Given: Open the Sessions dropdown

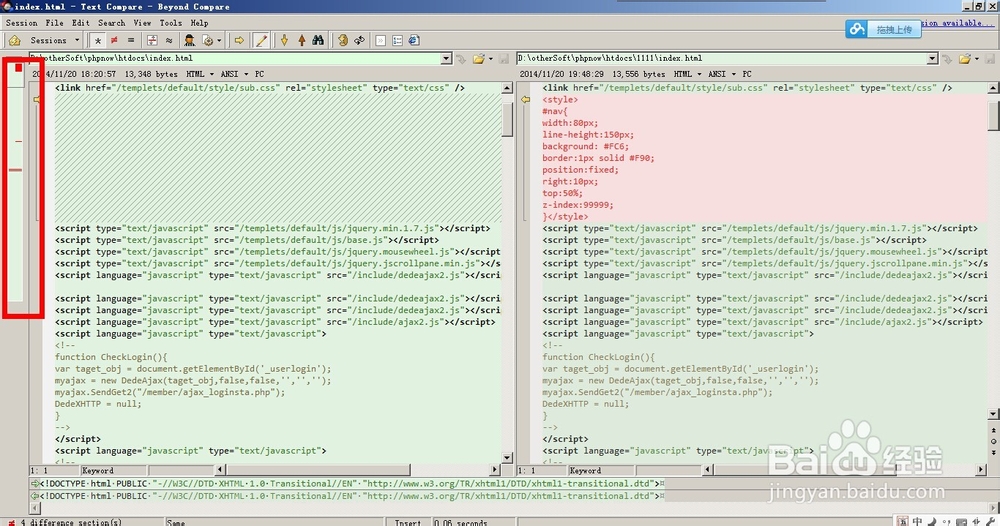Looking at the screenshot, I should click(55, 41).
